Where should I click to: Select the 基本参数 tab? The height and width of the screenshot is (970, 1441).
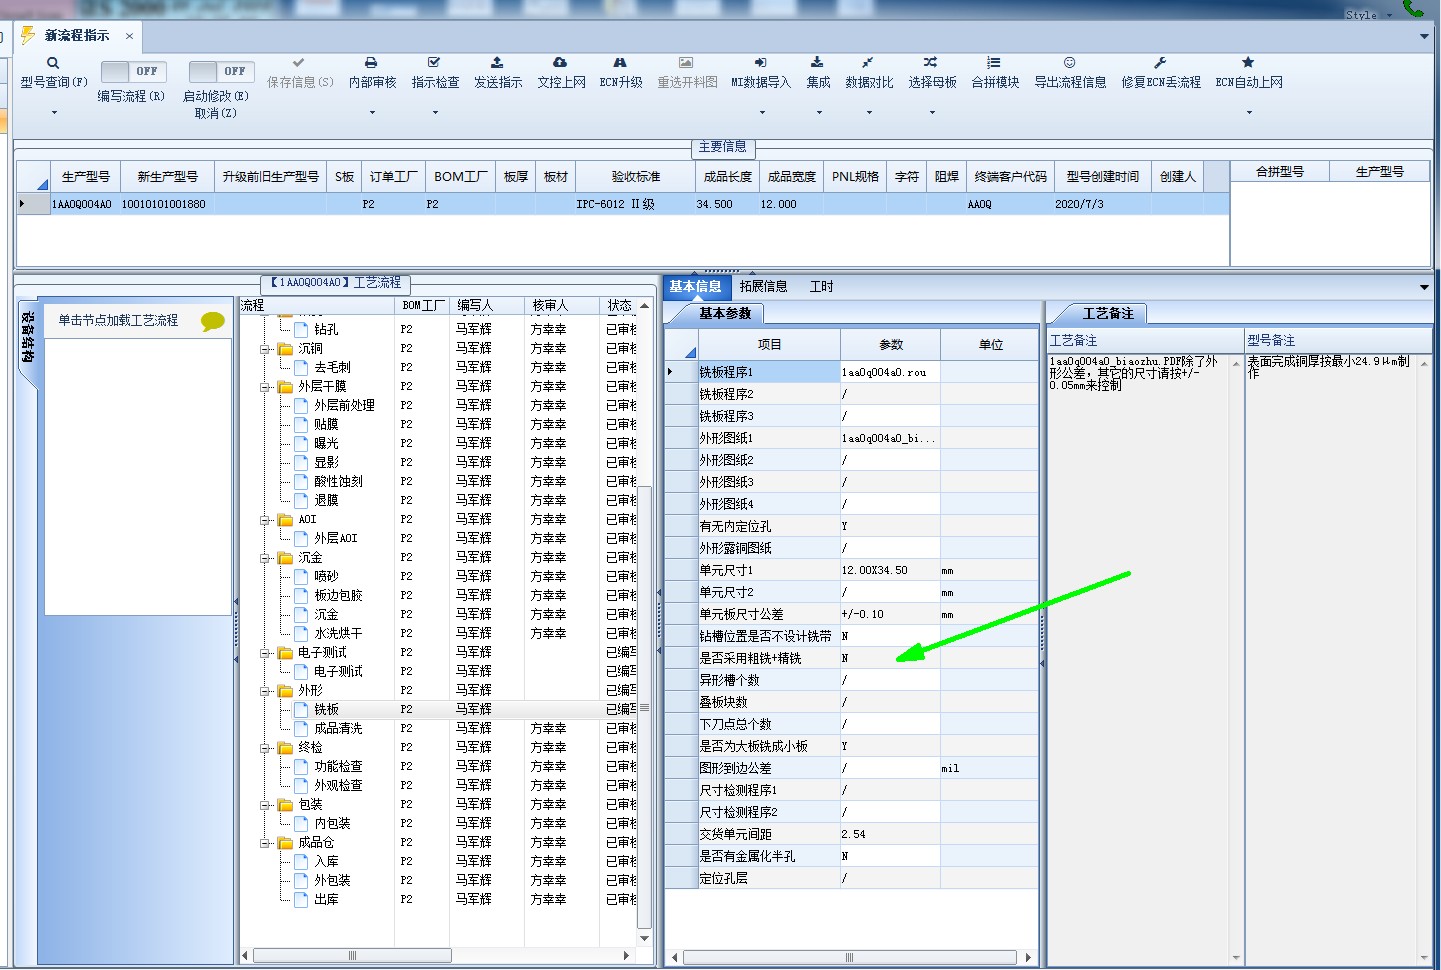pos(725,314)
